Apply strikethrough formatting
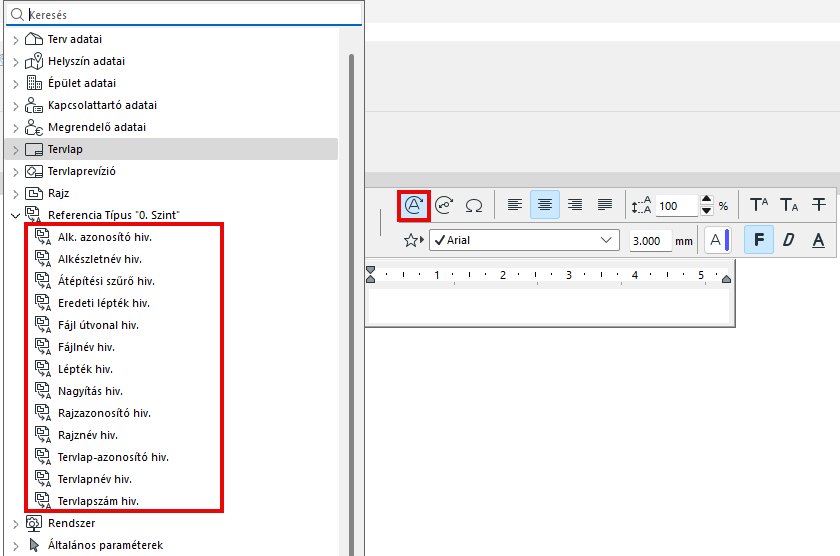The image size is (840, 556). (819, 205)
